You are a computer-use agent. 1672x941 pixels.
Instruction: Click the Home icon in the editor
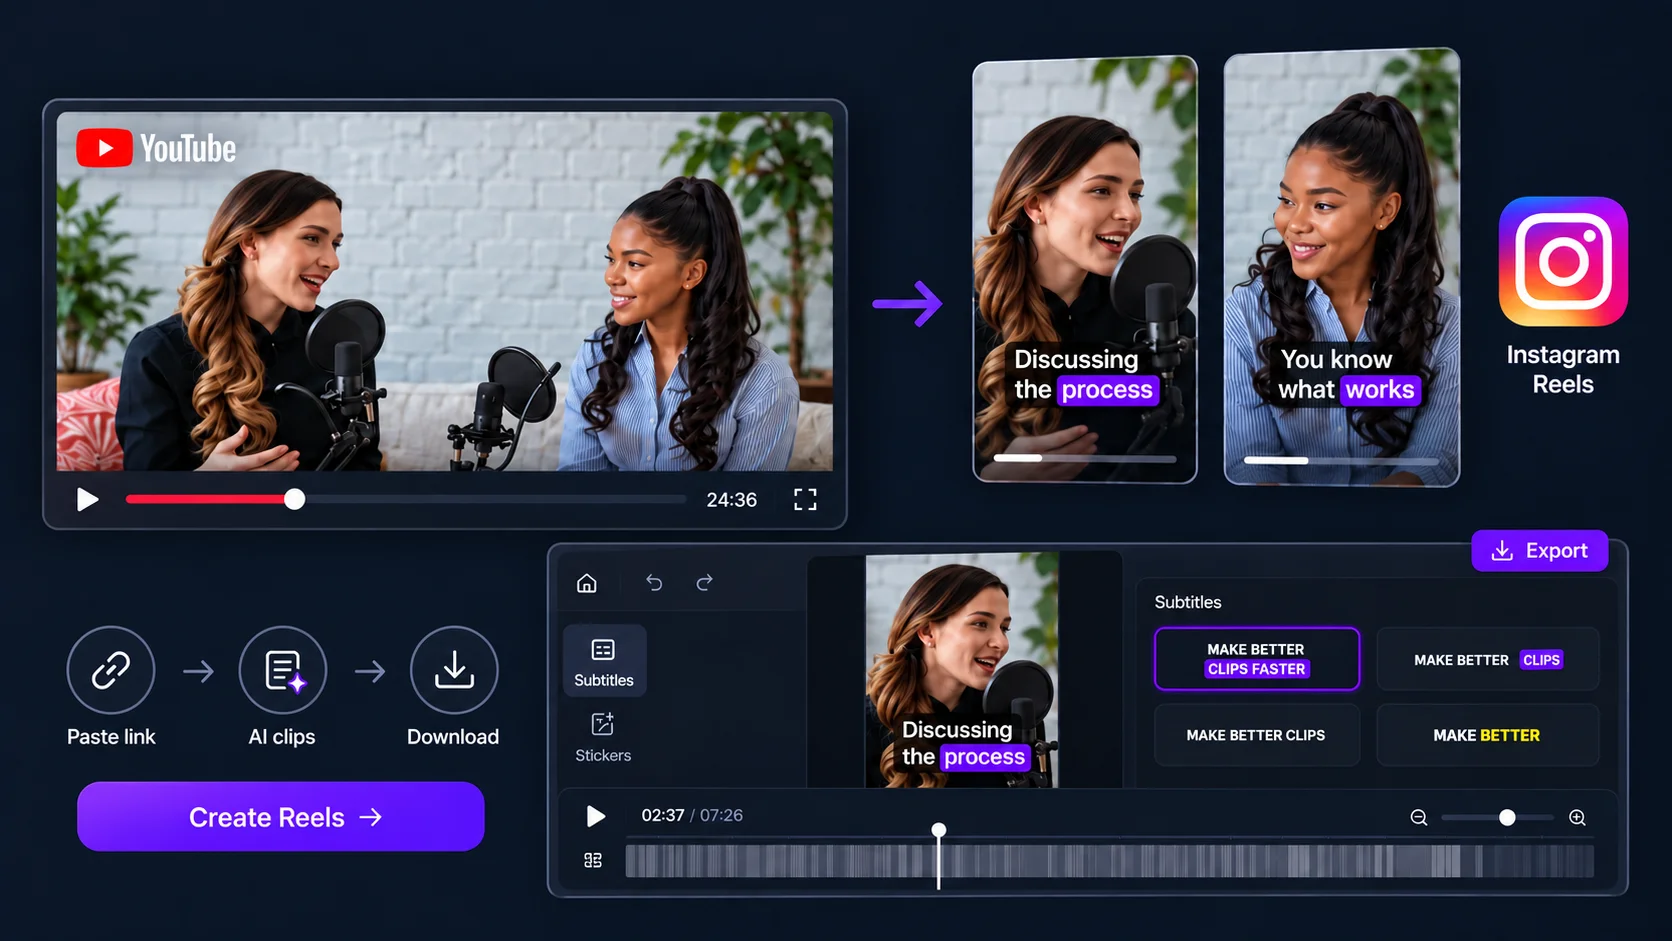(x=587, y=583)
